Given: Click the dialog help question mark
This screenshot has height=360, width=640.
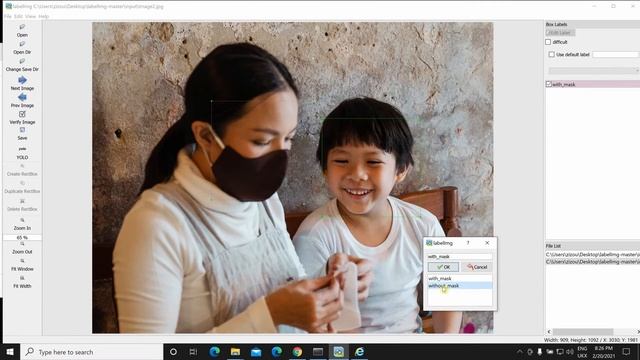Looking at the screenshot, I should click(x=468, y=243).
